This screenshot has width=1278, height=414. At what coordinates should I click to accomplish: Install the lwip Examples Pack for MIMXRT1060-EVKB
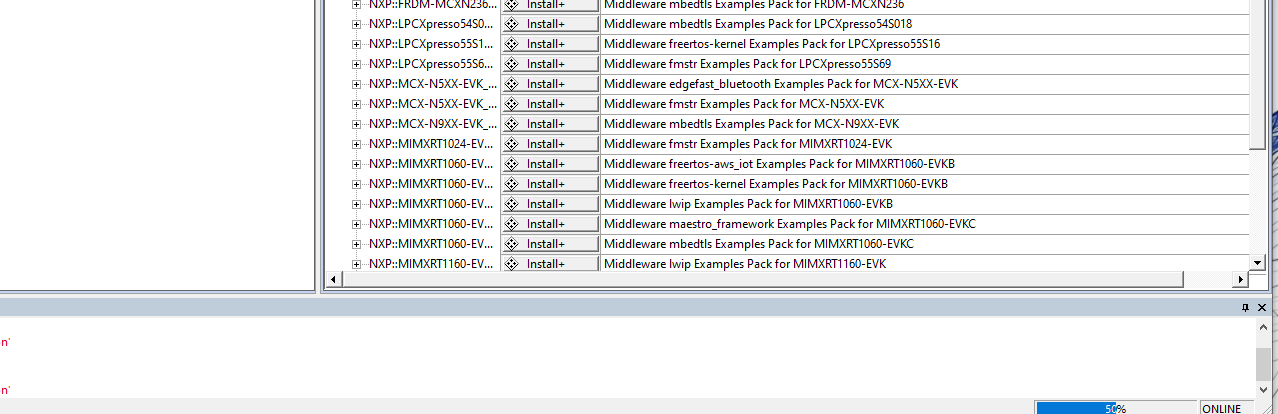click(549, 204)
